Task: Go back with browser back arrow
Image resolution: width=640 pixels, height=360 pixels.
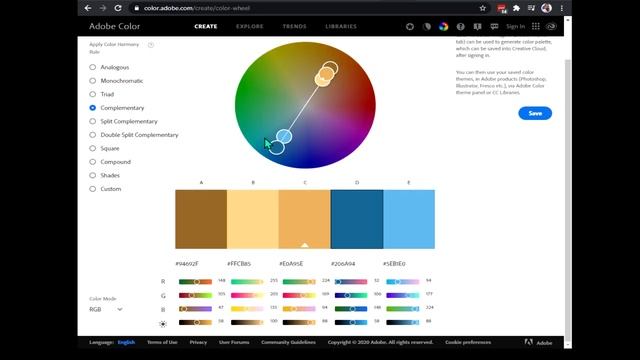Action: click(88, 8)
